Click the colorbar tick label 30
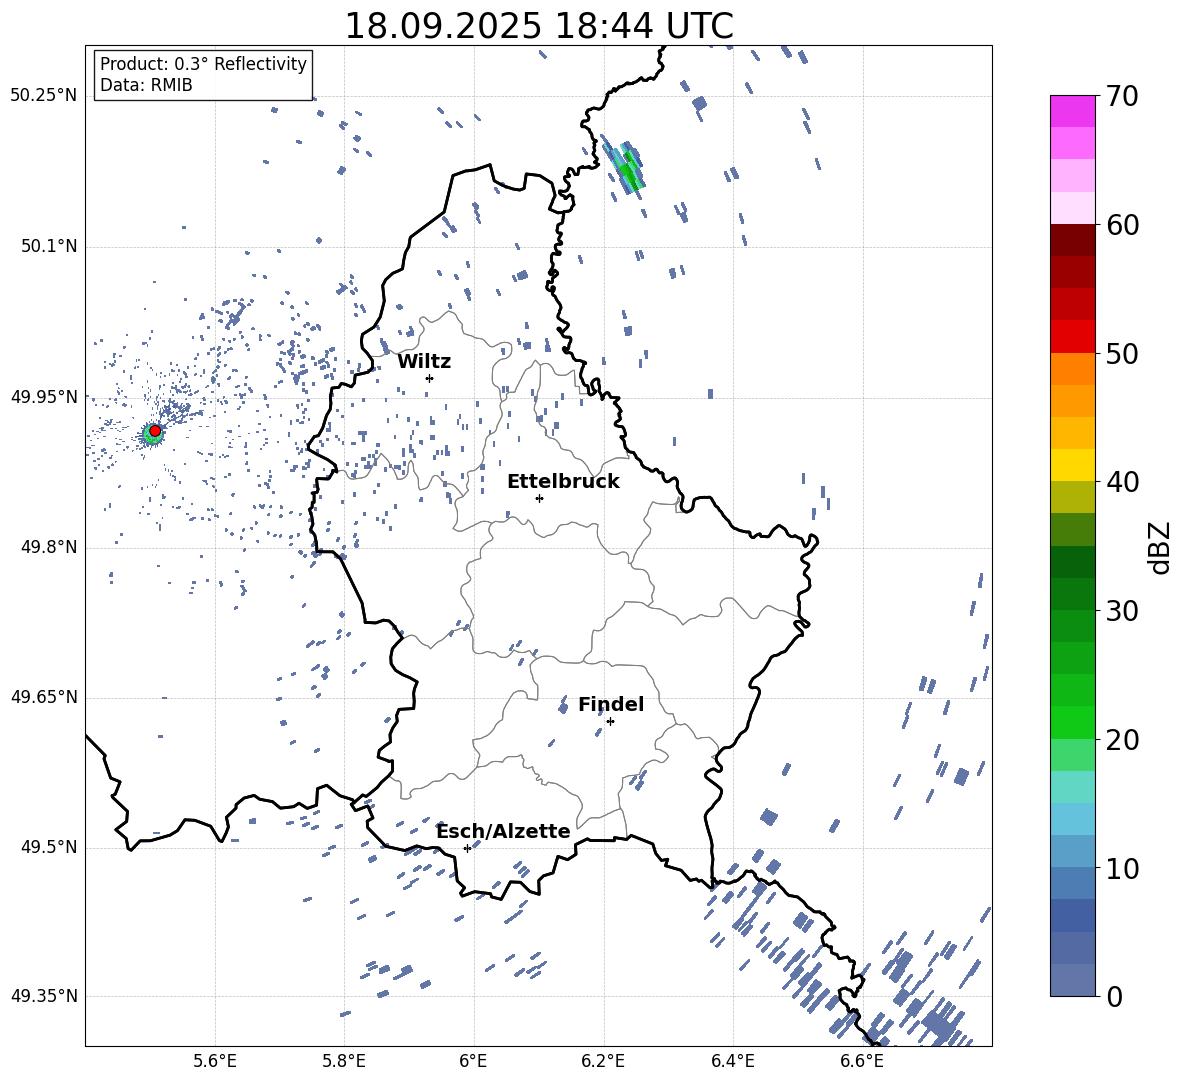This screenshot has width=1184, height=1081. [1121, 611]
